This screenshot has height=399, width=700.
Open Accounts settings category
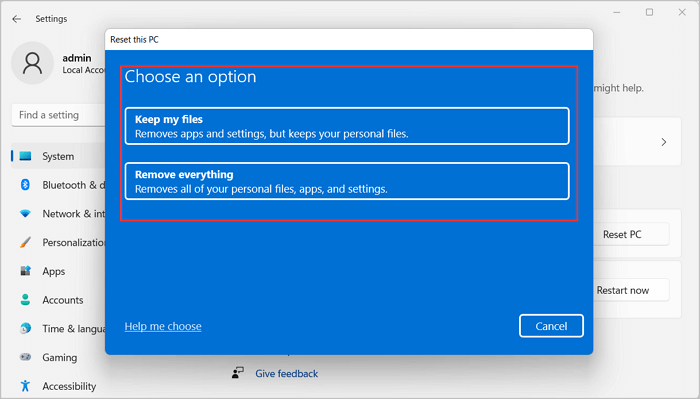click(x=62, y=300)
